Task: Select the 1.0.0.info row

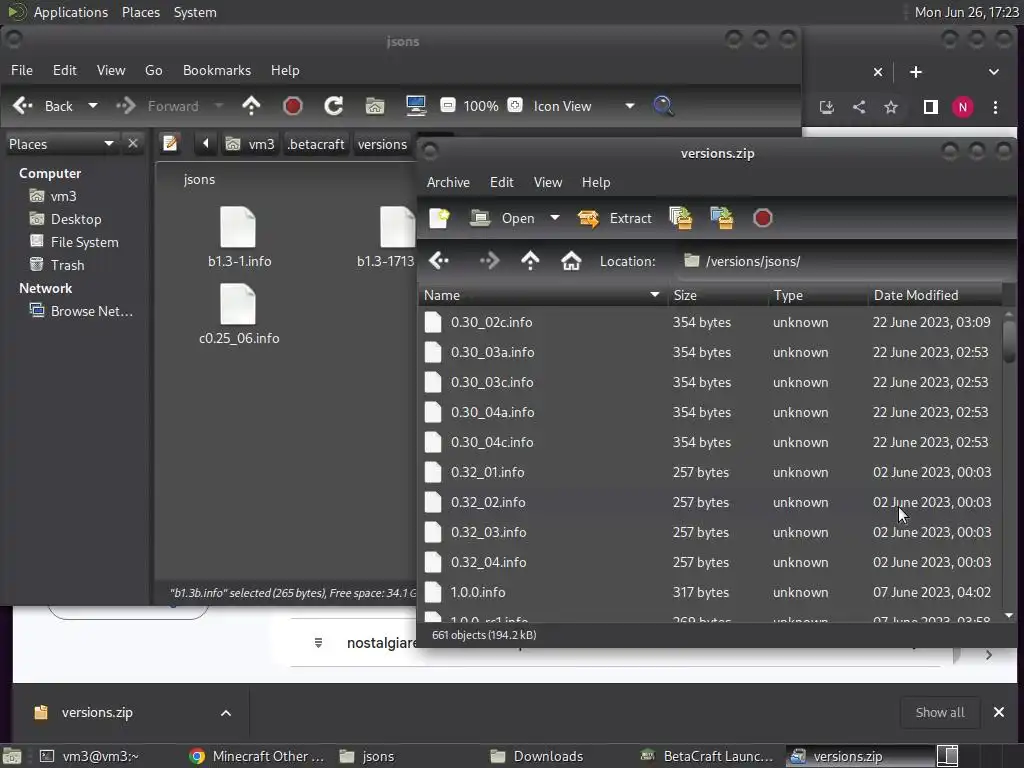Action: 710,592
